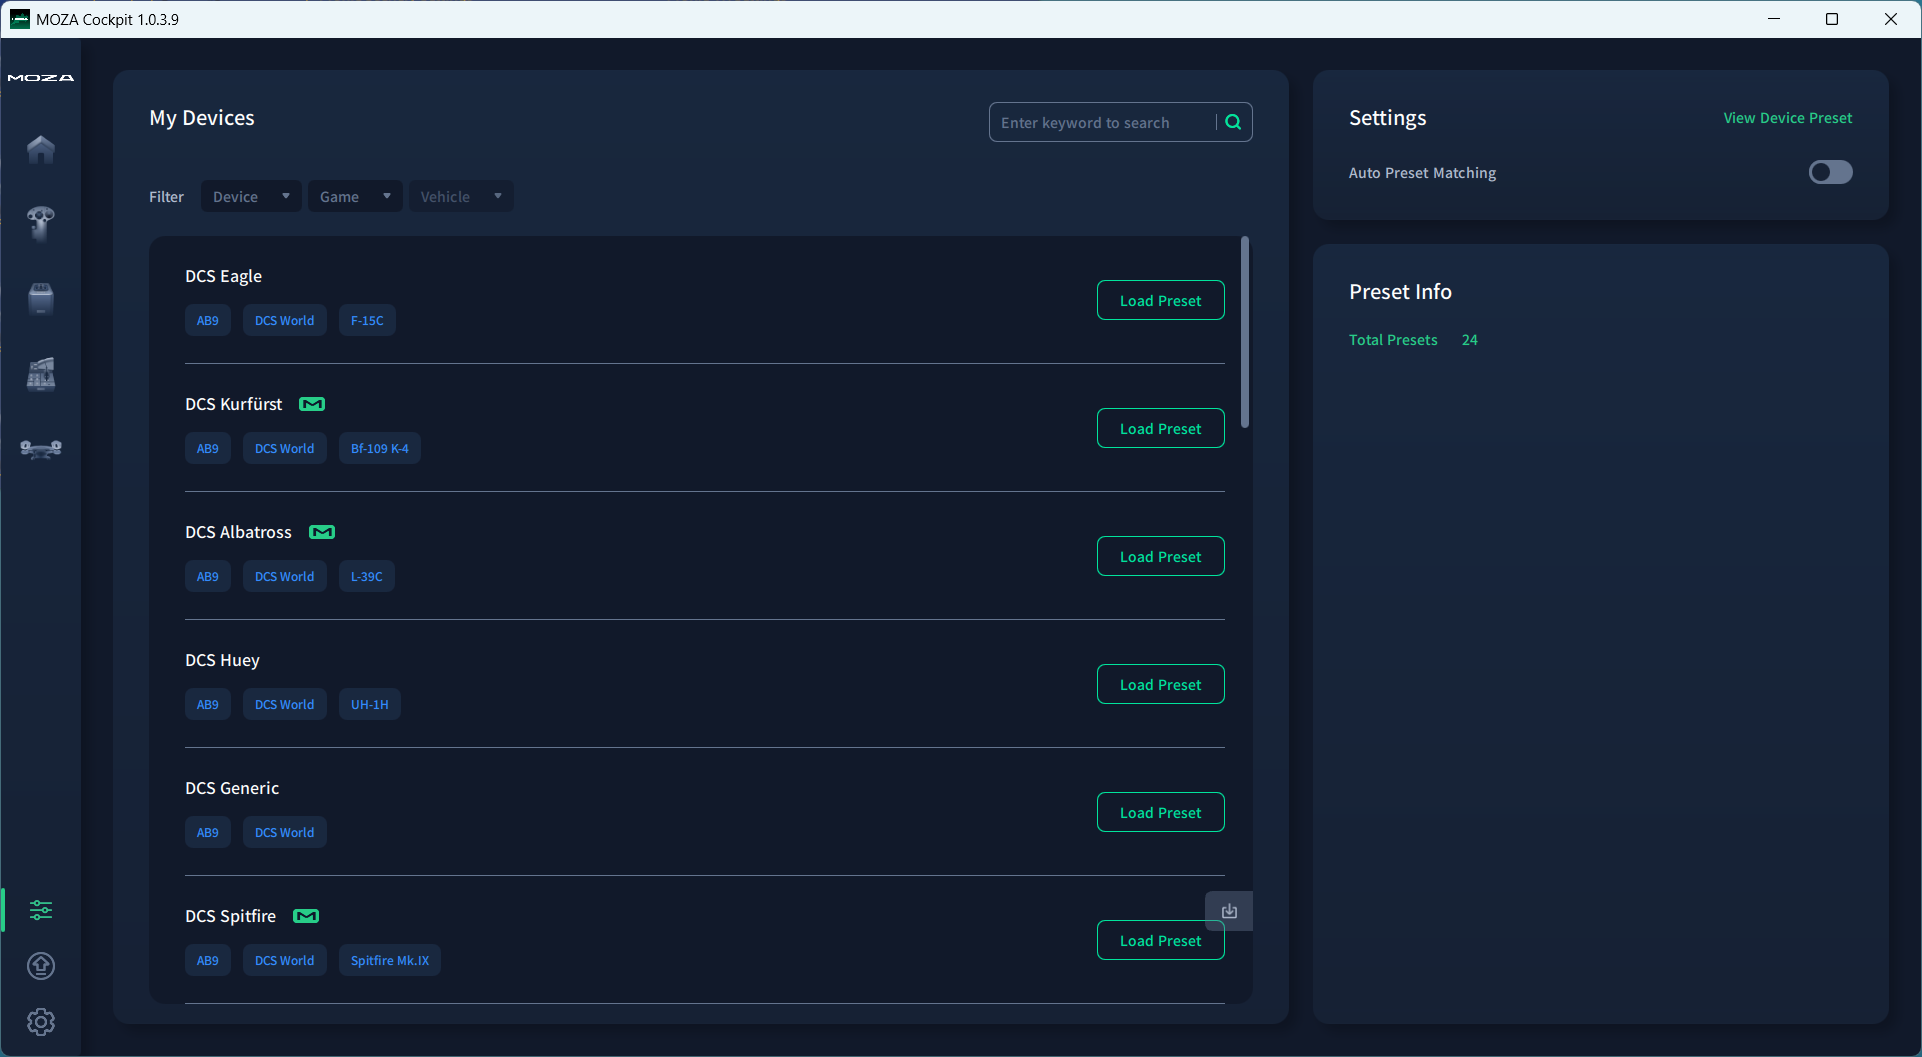This screenshot has height=1057, width=1922.
Task: Toggle Auto Preset Matching switch
Action: [1830, 172]
